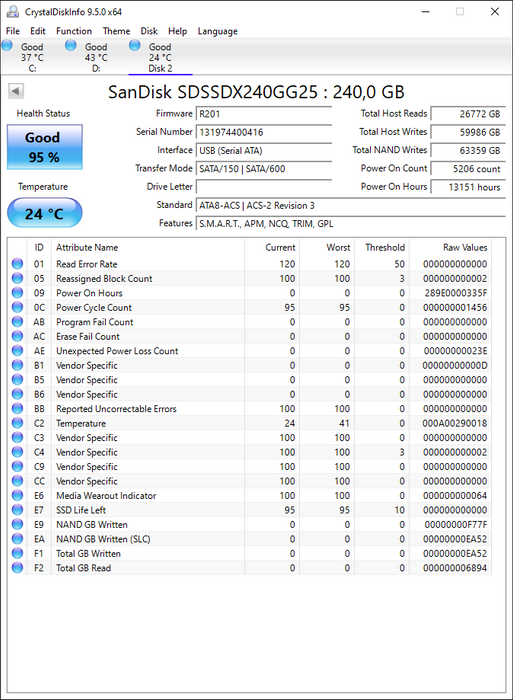Select the Disk 2 tab
Viewport: 513px width, 700px height.
point(160,57)
